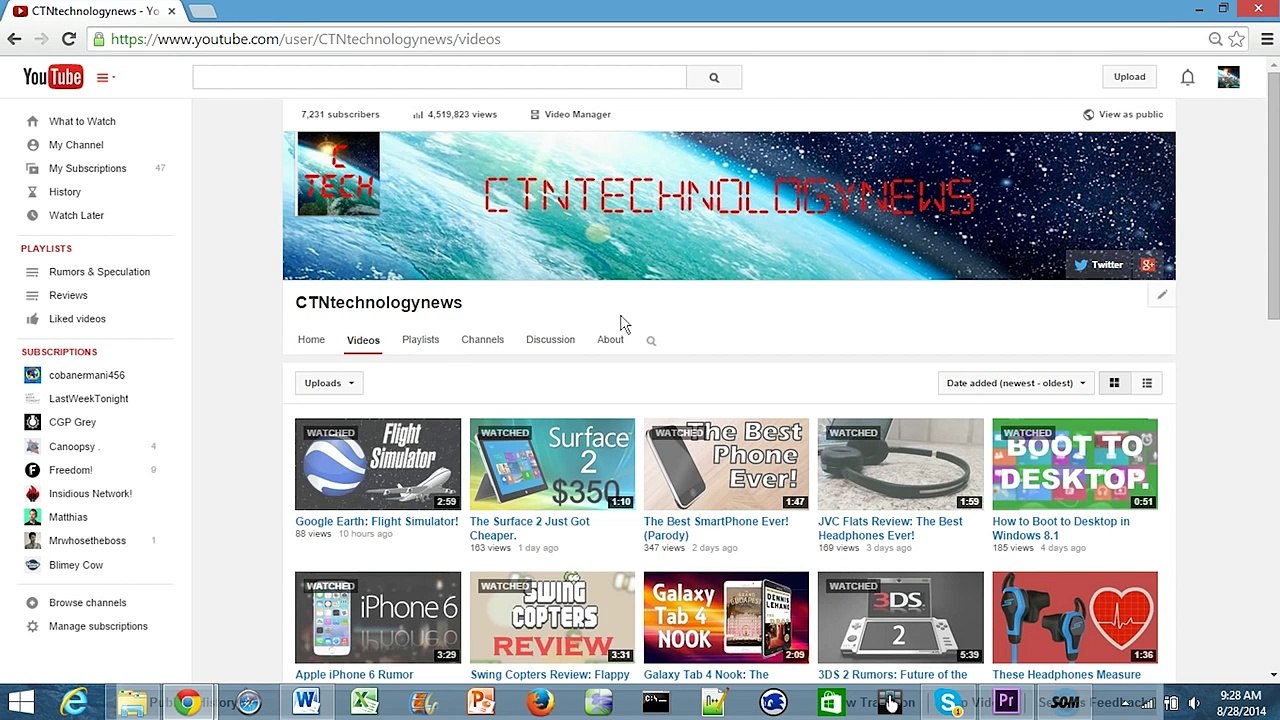The width and height of the screenshot is (1280, 720).
Task: Open the notifications bell
Action: [1187, 77]
